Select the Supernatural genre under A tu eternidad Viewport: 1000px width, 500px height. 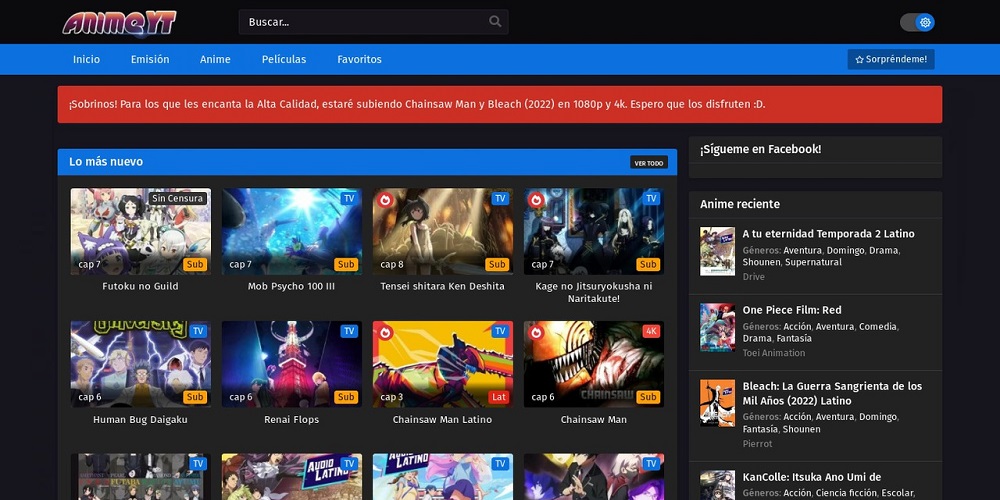[813, 262]
